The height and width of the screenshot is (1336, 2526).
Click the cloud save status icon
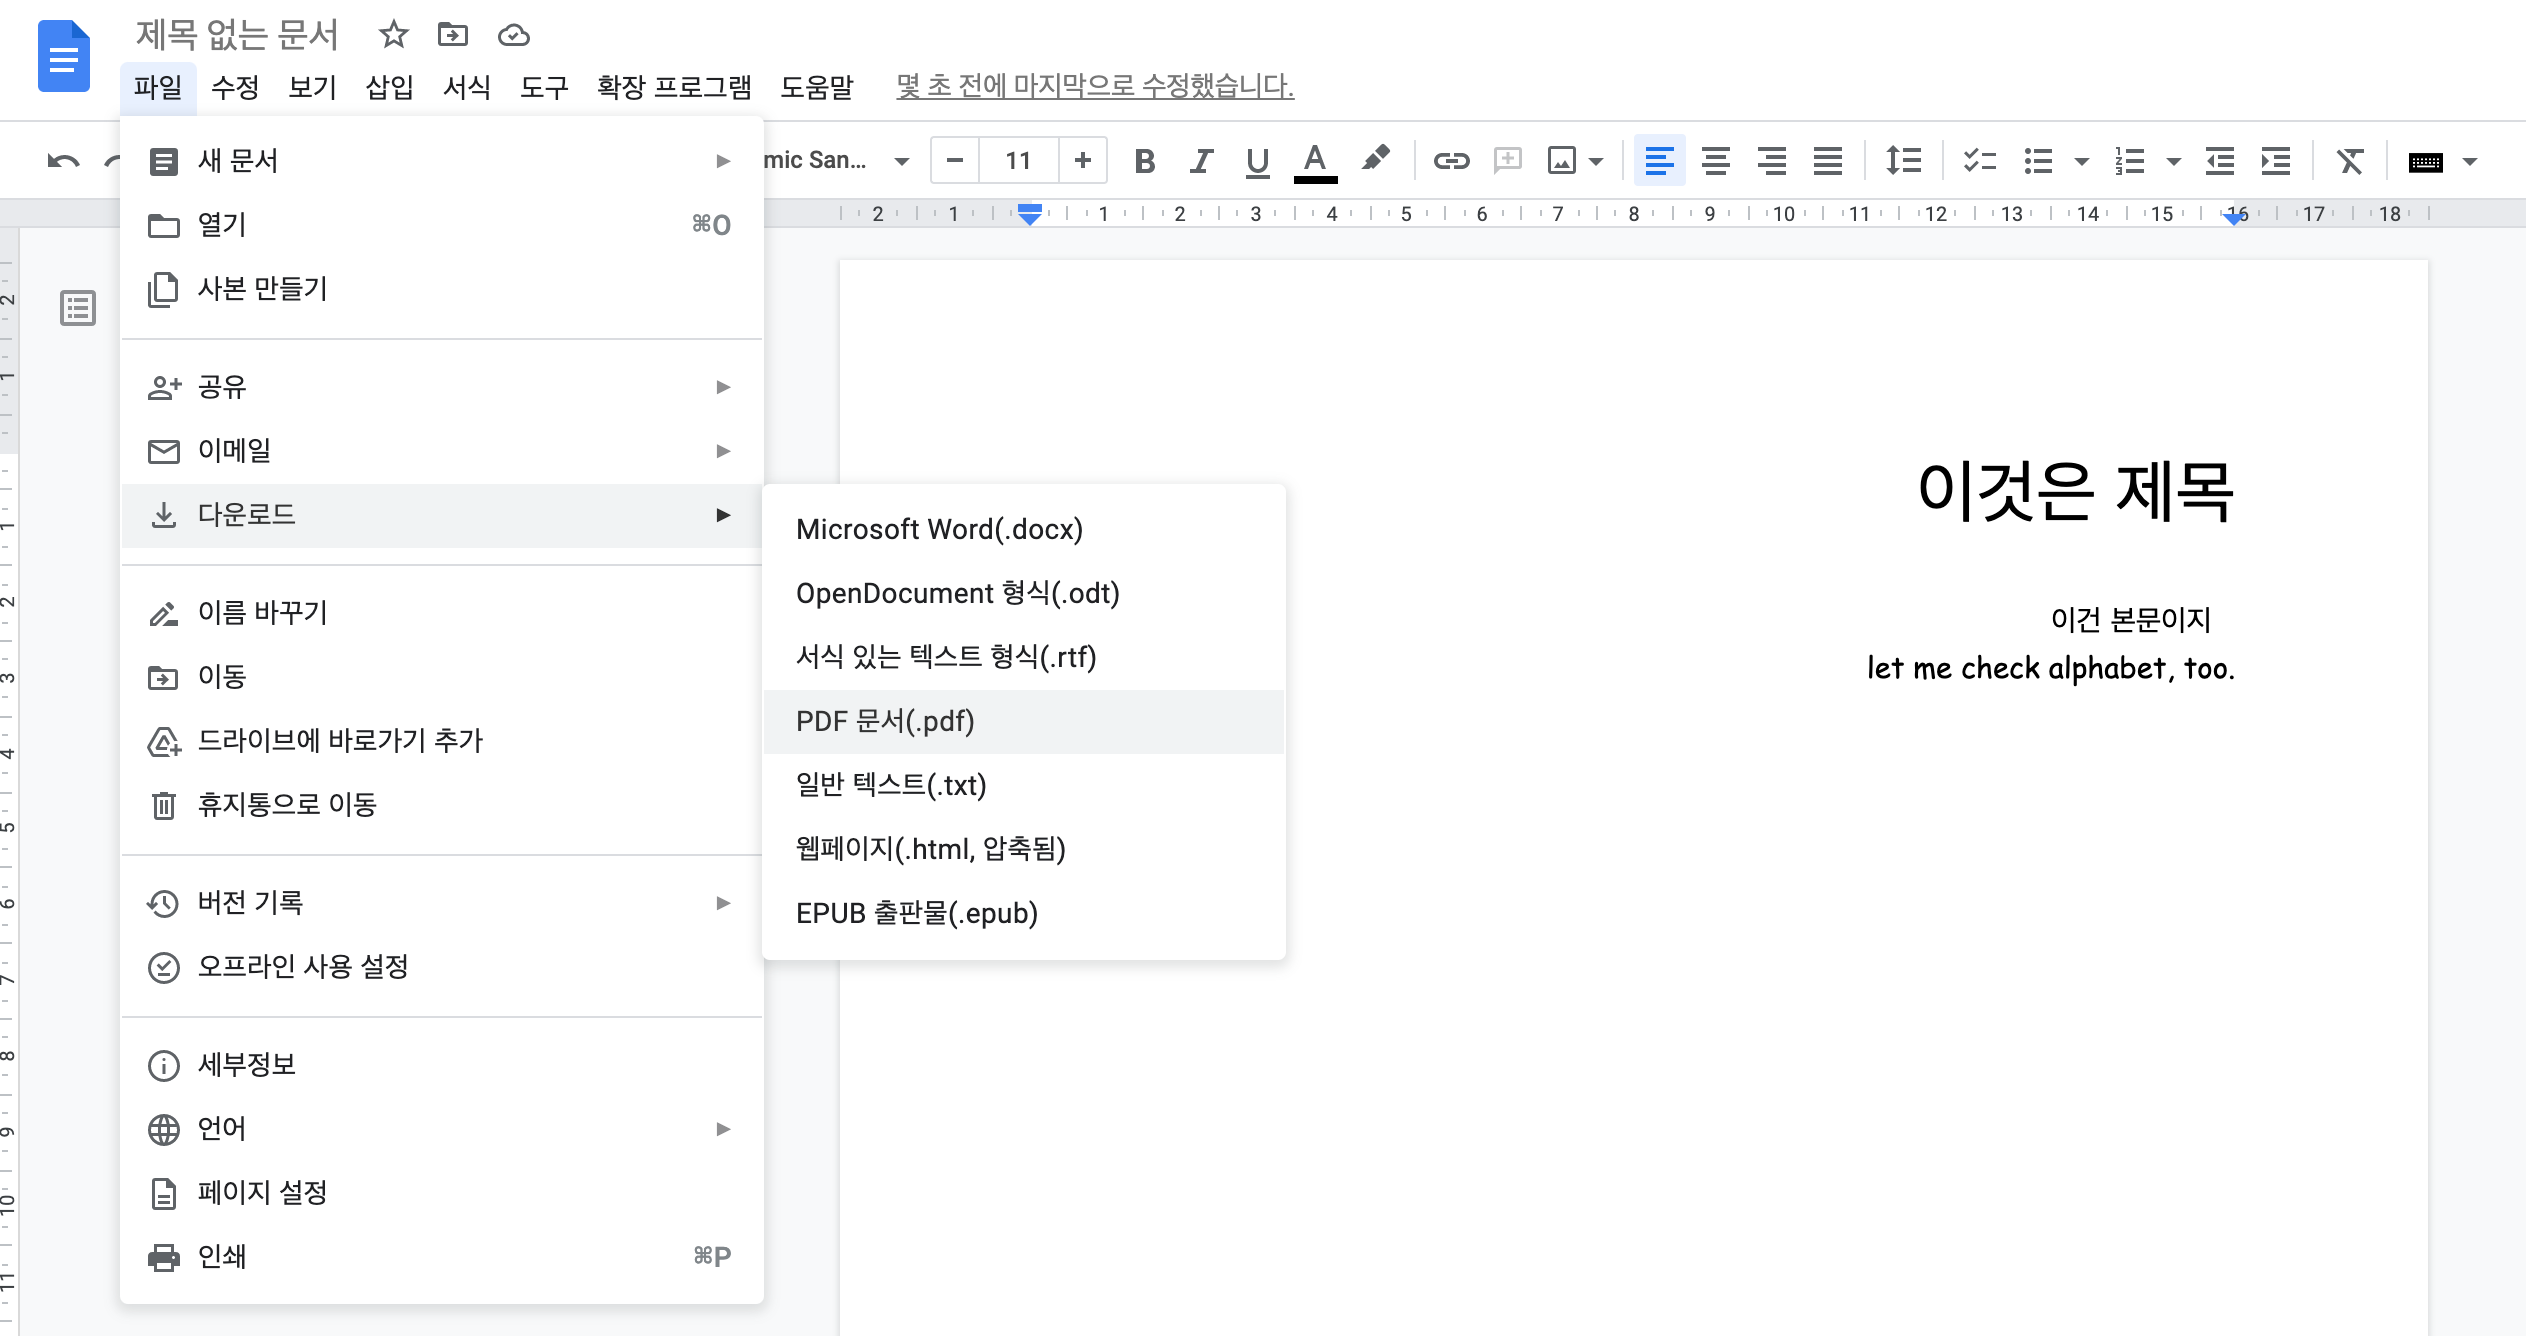(x=513, y=36)
